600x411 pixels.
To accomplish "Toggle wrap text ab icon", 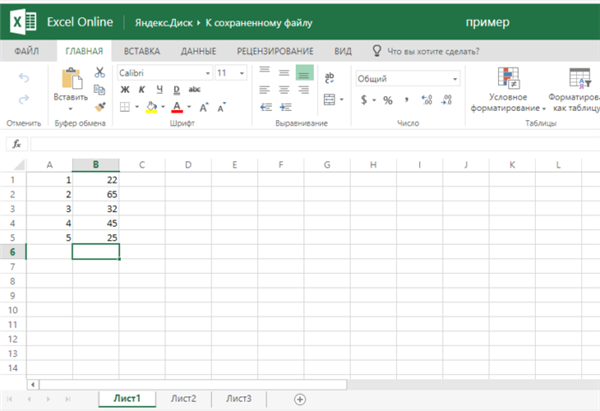I will tap(329, 78).
